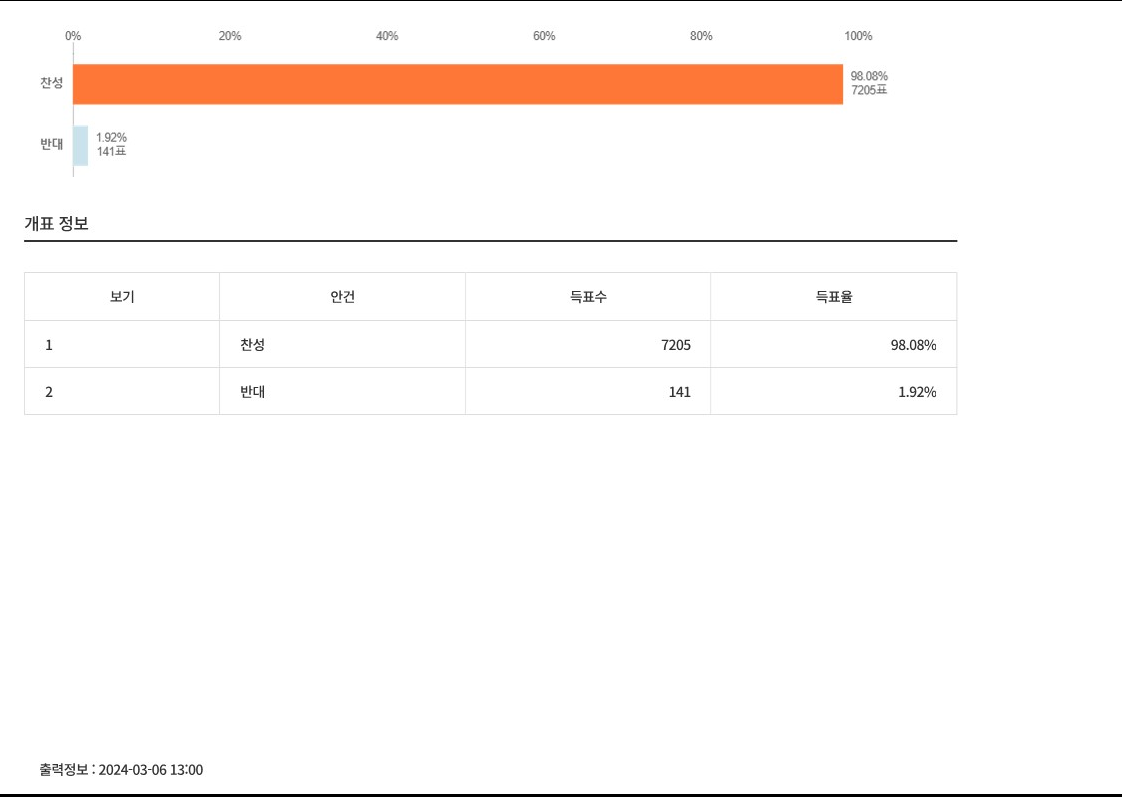Screen dimensions: 1122x797
Task: Click the 0% axis tick label
Action: pyautogui.click(x=73, y=36)
